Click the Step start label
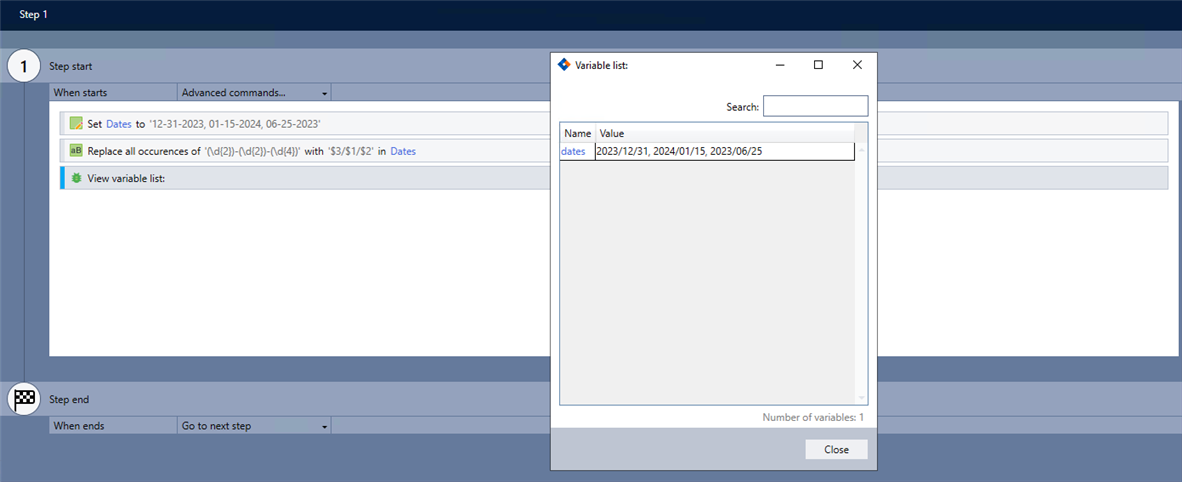Screen dimensions: 1182x482 (x=71, y=66)
